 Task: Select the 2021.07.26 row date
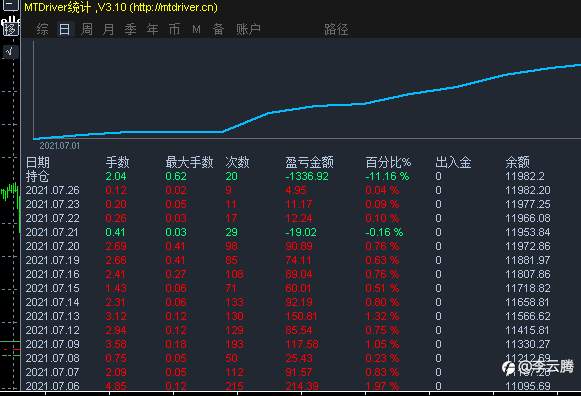(x=52, y=190)
